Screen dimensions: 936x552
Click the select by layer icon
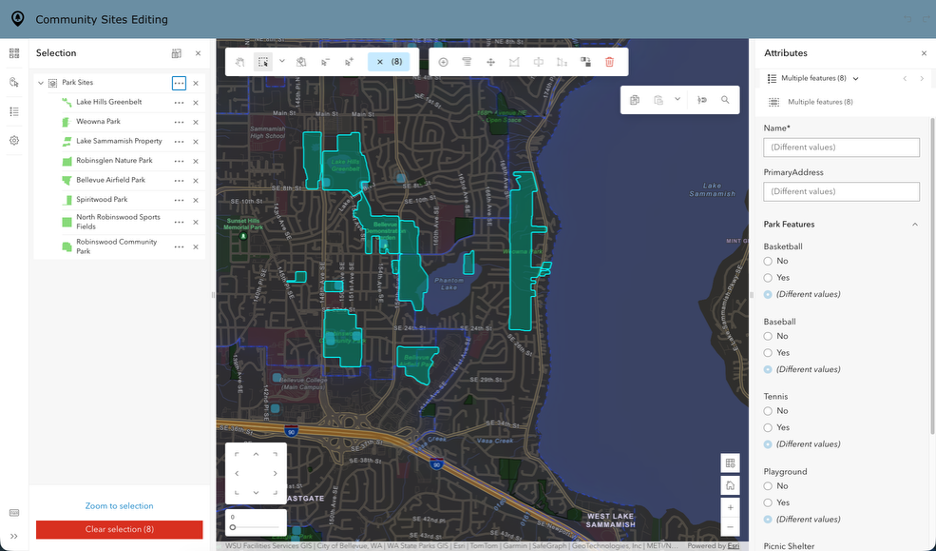pyautogui.click(x=301, y=62)
